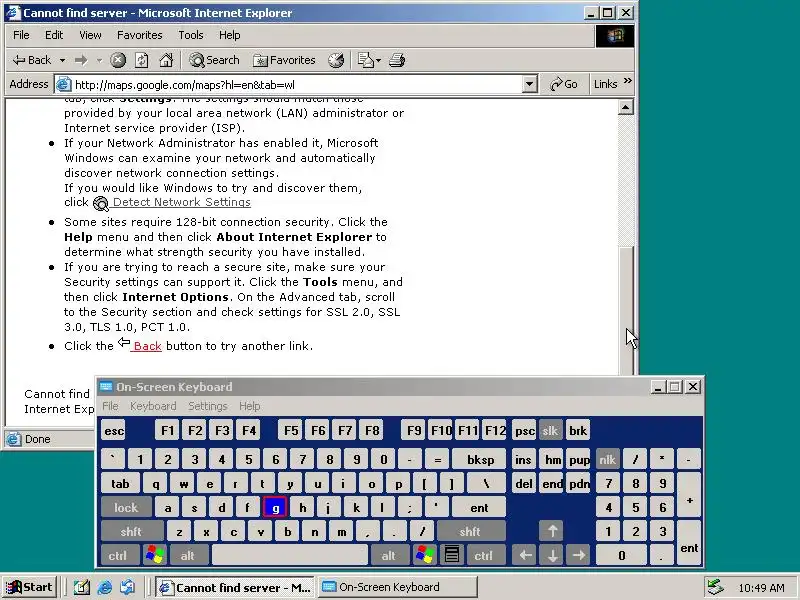Click the Print icon in the toolbar
Screen dimensions: 800x600
397,60
